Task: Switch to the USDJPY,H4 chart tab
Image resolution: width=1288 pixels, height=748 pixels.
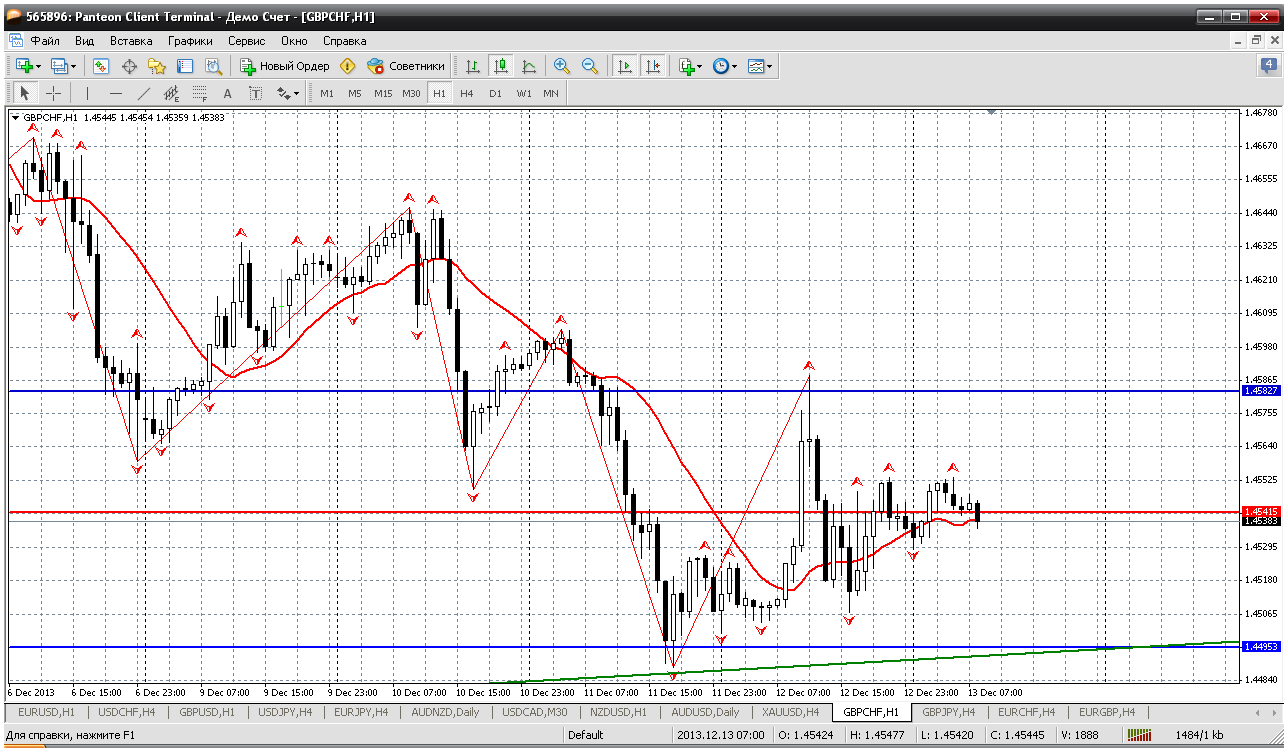Action: 285,712
